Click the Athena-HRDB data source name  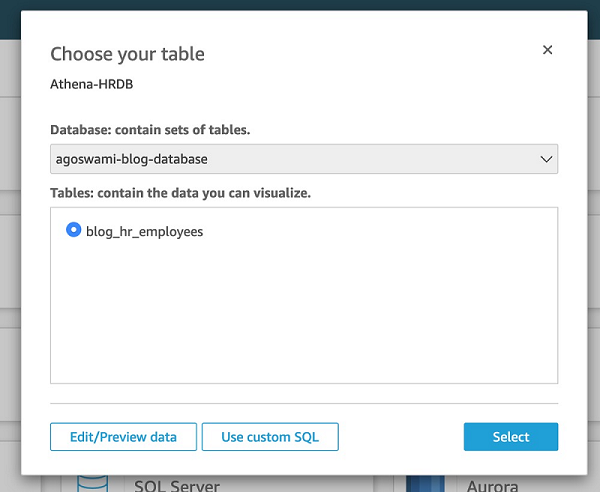click(x=92, y=84)
